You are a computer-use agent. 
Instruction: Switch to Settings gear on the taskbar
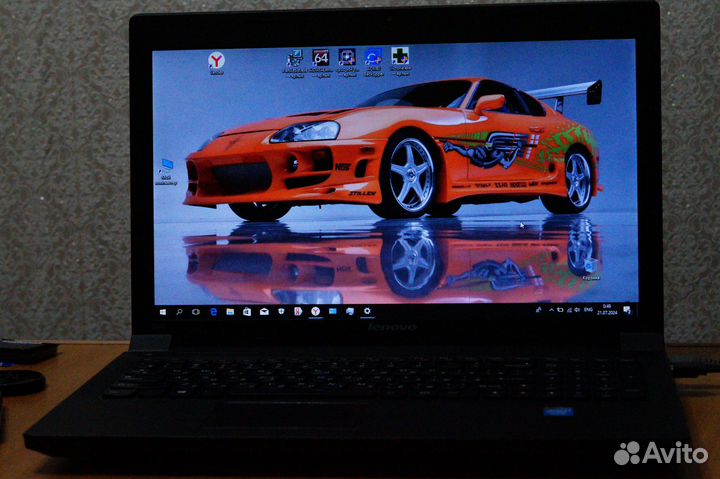pyautogui.click(x=367, y=311)
